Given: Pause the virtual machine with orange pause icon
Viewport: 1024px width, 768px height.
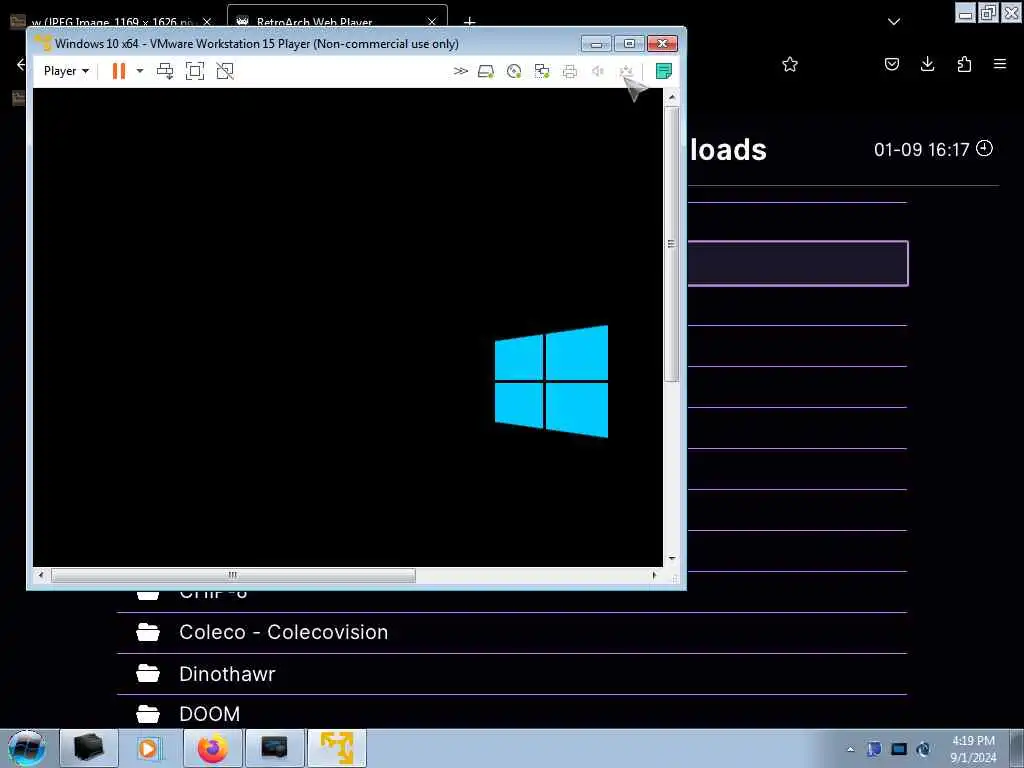Looking at the screenshot, I should (x=119, y=71).
